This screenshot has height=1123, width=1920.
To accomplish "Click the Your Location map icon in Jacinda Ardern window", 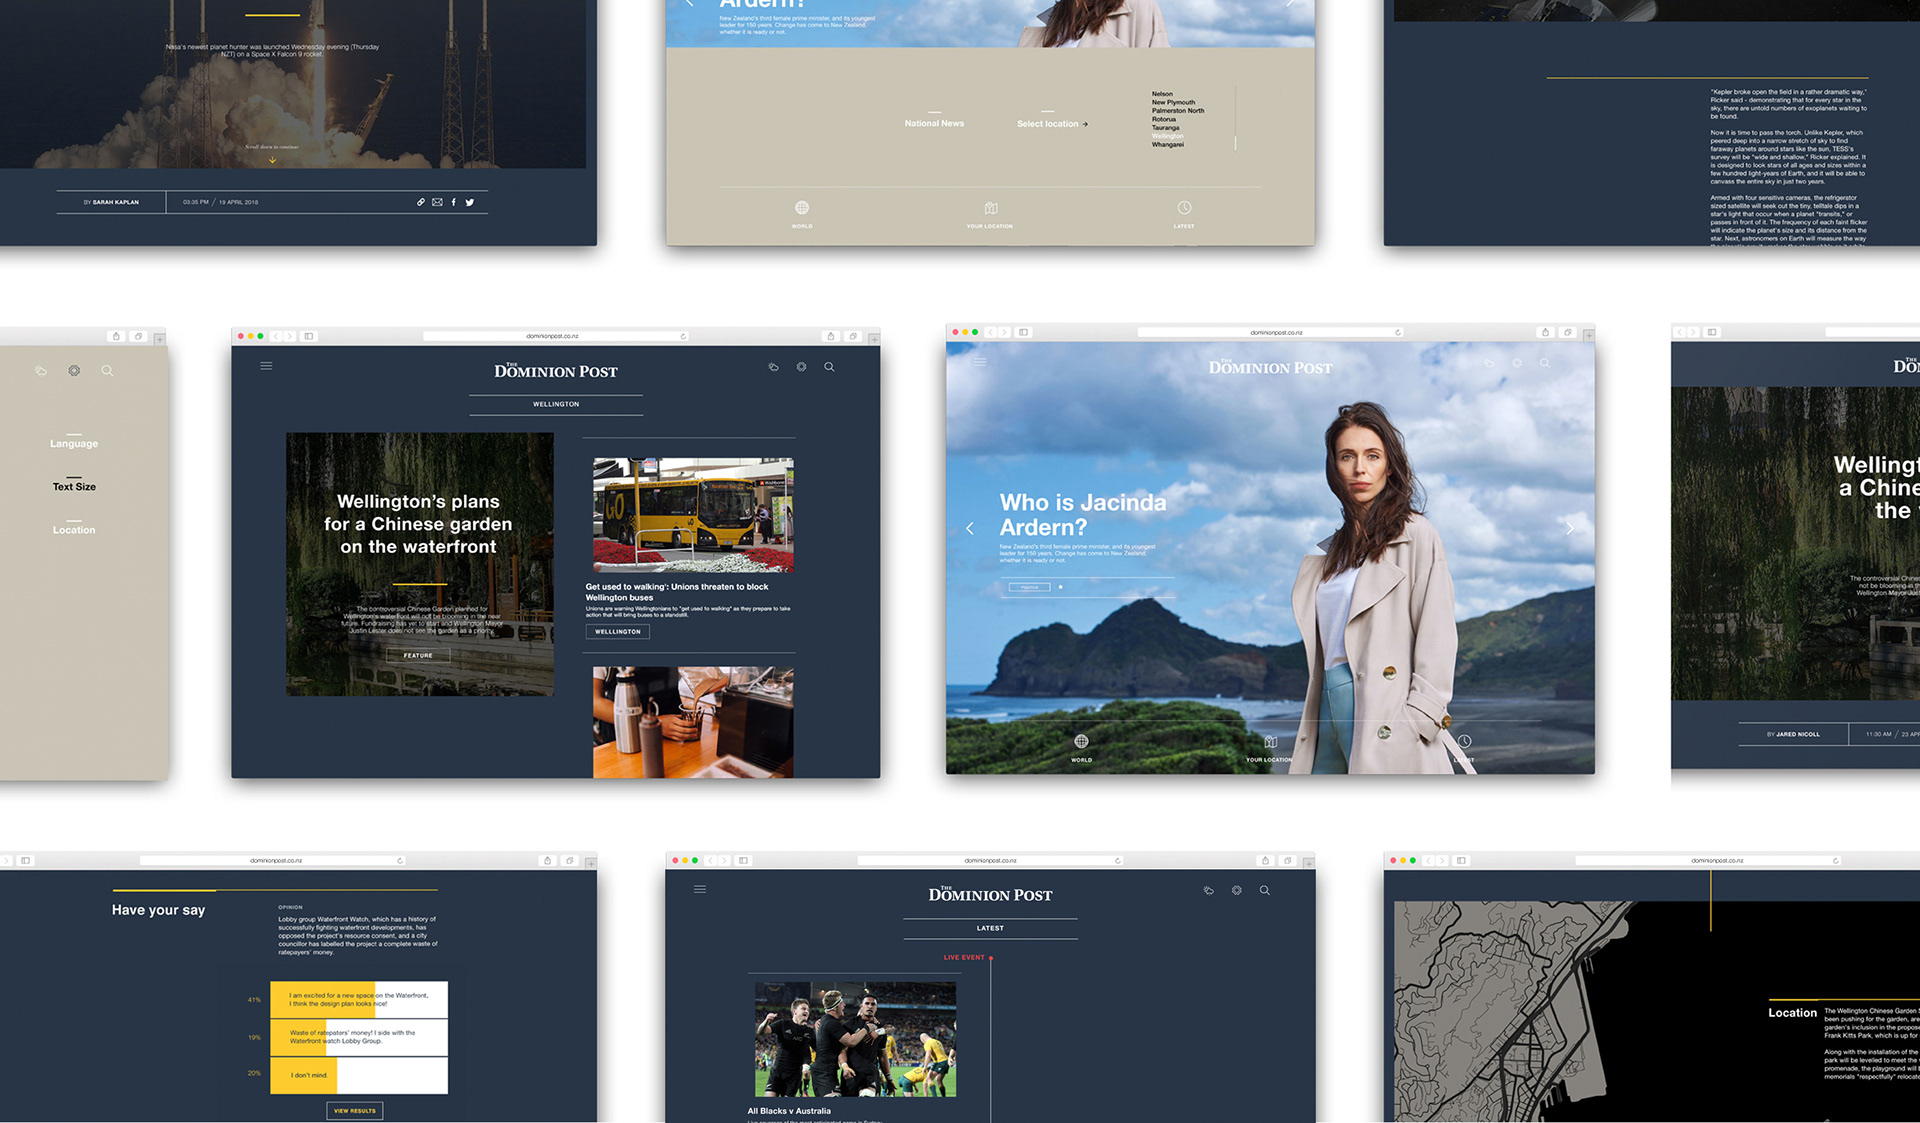I will click(x=1270, y=741).
